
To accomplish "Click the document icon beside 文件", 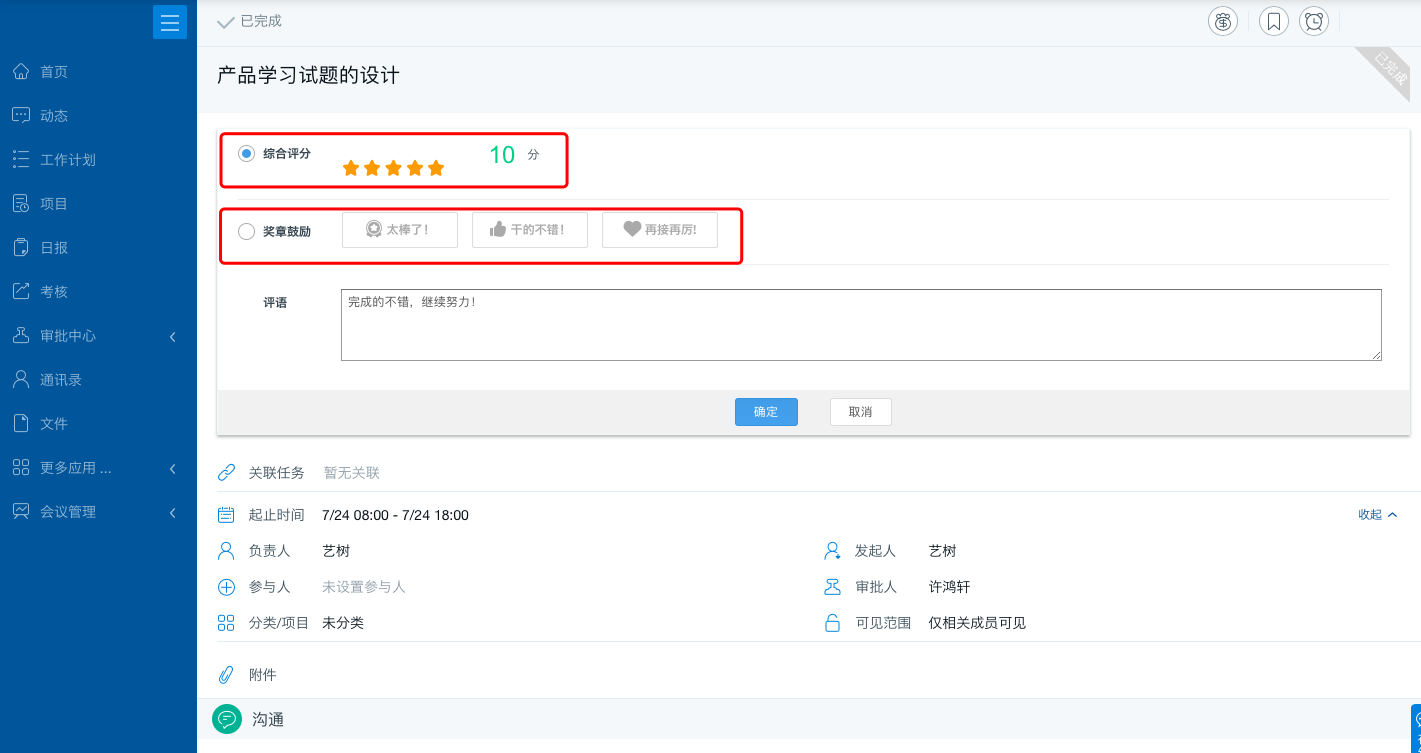I will [x=21, y=423].
